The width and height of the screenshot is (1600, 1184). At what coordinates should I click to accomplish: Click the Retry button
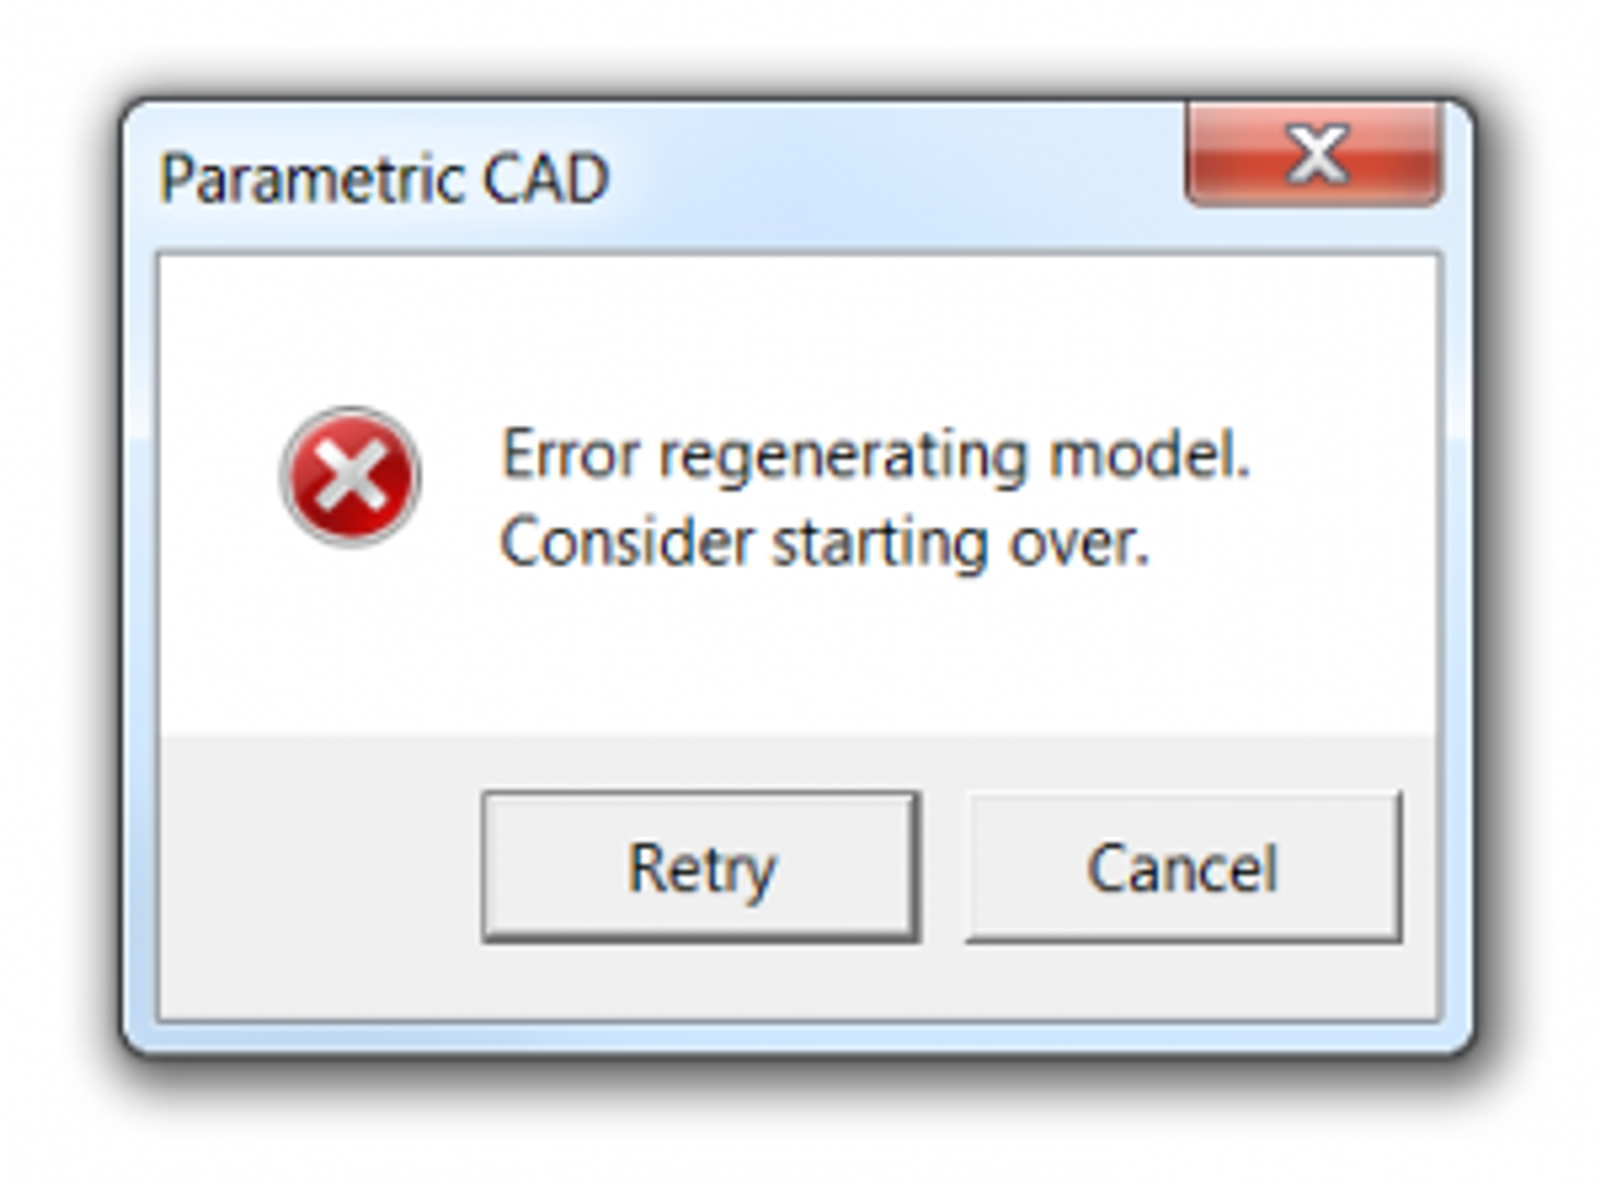[700, 866]
